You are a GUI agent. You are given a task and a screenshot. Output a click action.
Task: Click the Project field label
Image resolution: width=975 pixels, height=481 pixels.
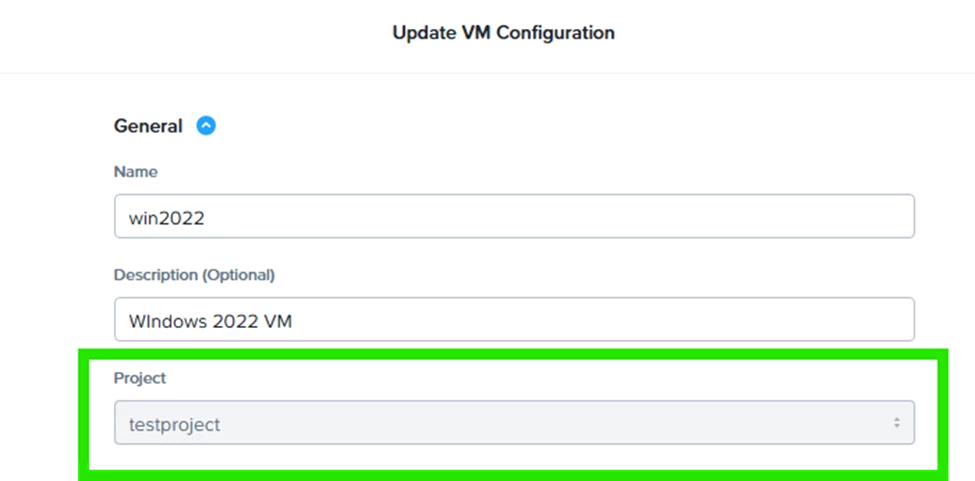(139, 378)
